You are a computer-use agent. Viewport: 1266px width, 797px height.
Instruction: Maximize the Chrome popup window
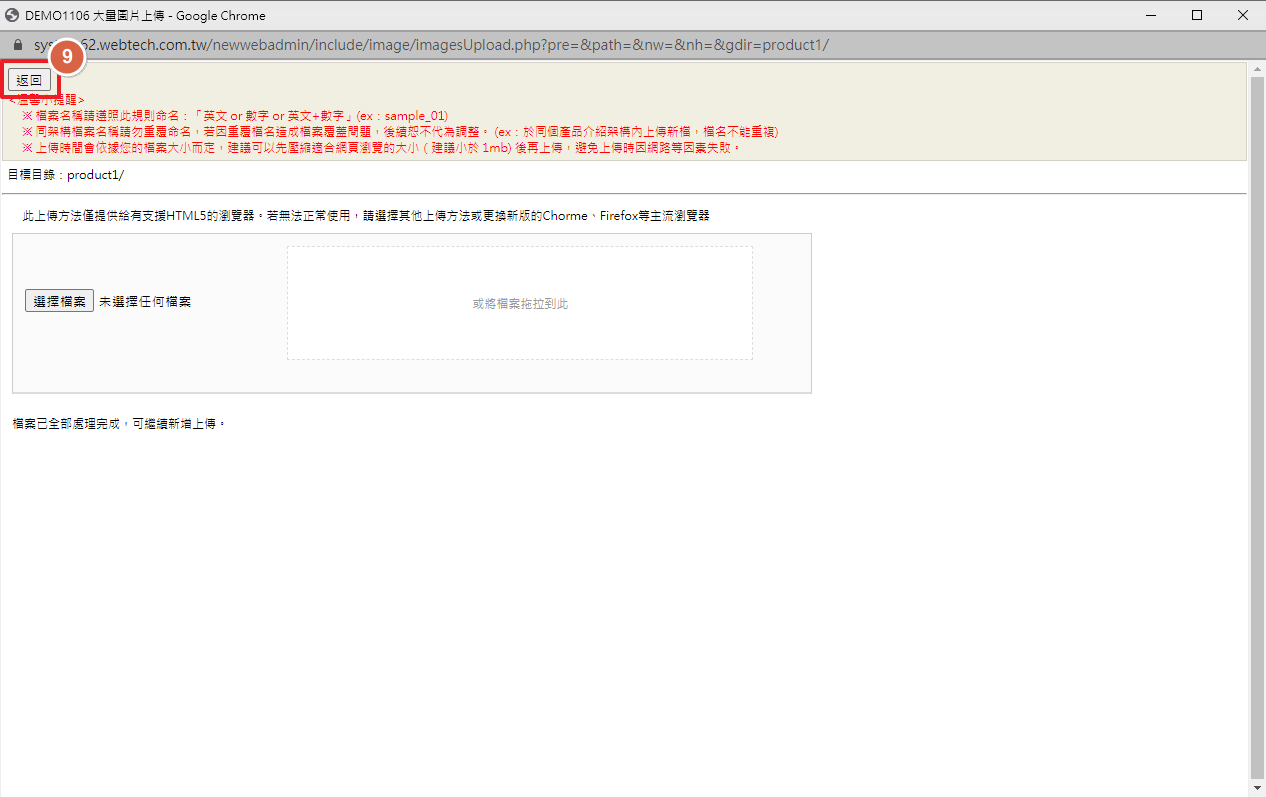point(1197,15)
